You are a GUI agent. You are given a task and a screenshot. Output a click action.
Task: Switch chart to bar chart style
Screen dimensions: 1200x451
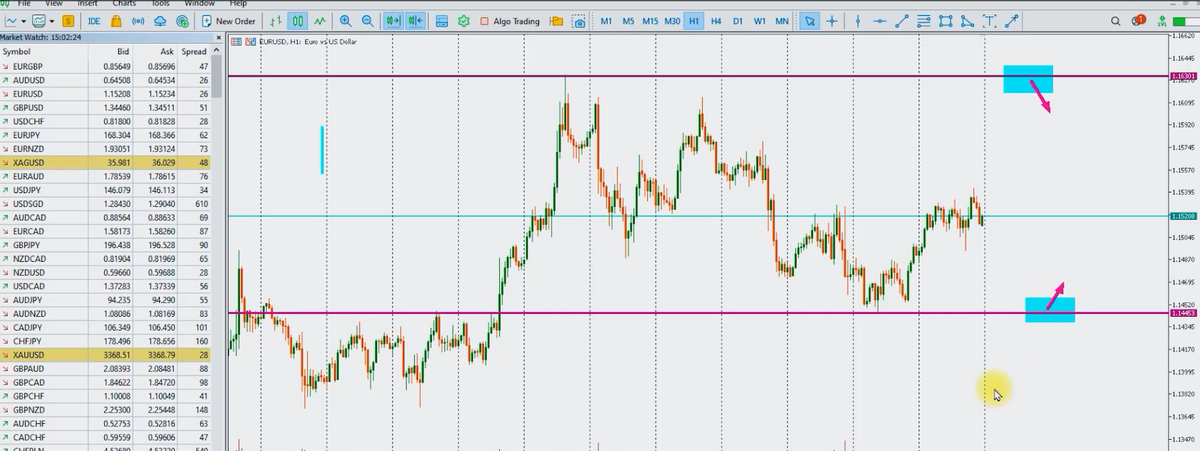[x=275, y=21]
